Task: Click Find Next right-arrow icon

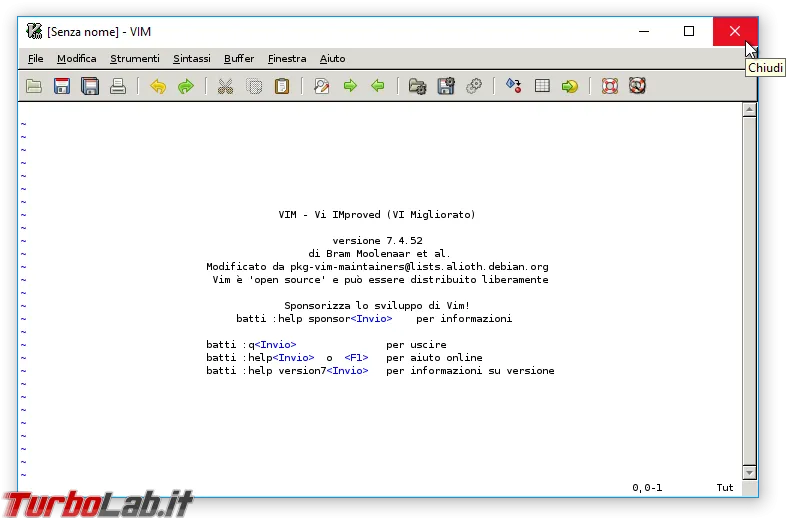Action: [350, 86]
